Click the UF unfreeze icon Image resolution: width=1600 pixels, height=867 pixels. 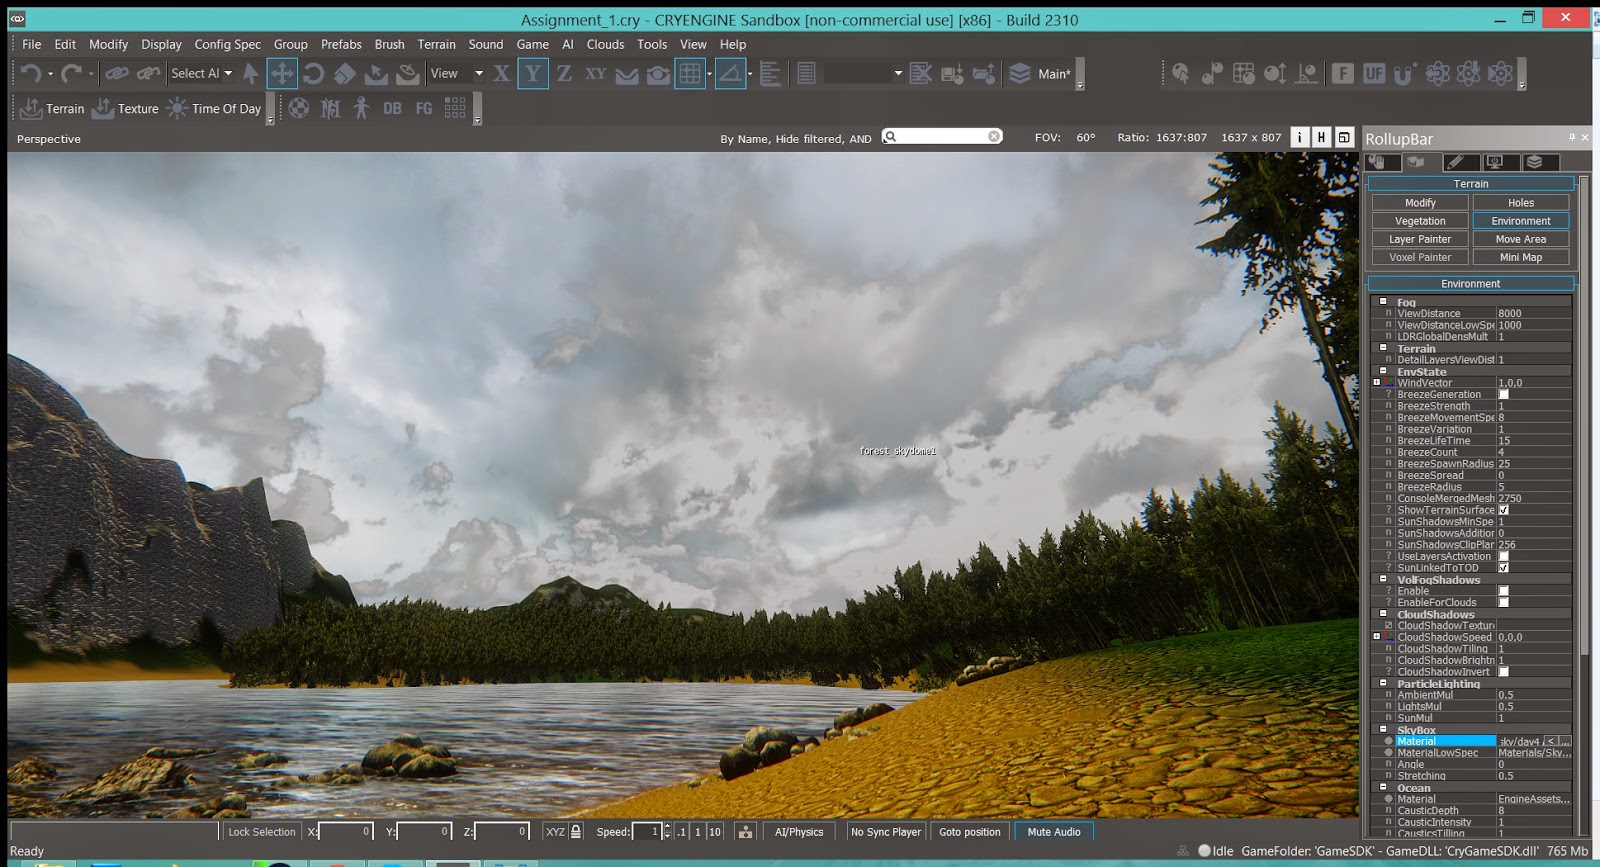point(1374,73)
